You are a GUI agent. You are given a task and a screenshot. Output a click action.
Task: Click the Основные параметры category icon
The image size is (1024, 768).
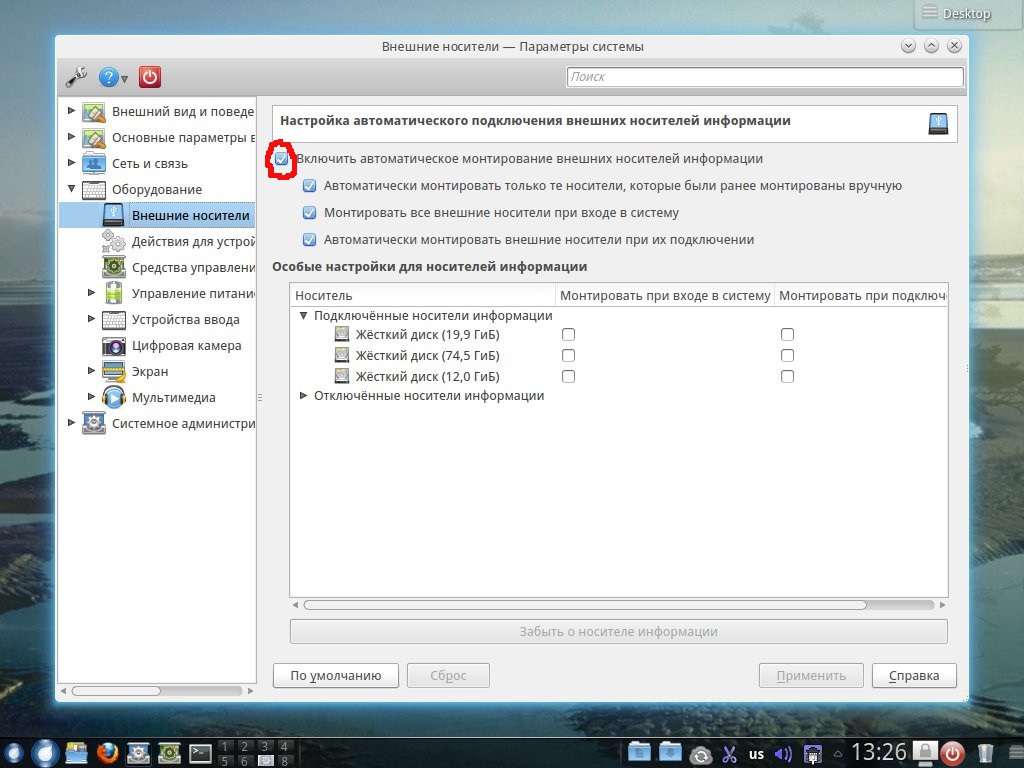click(x=94, y=138)
